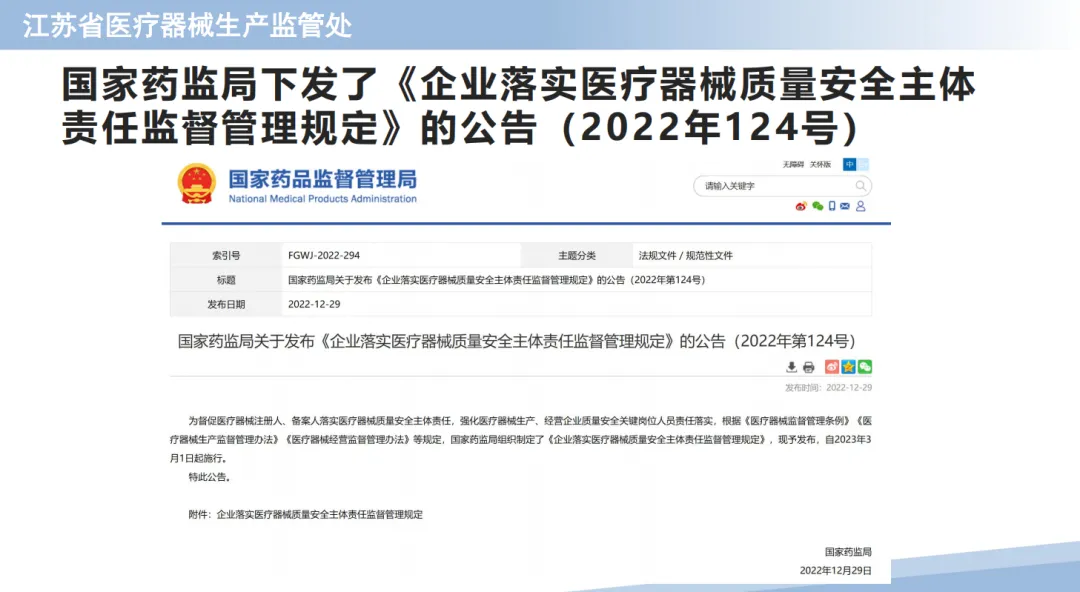This screenshot has height=592, width=1080.
Task: Click 国家药品监督管理局 site title
Action: coord(322,179)
